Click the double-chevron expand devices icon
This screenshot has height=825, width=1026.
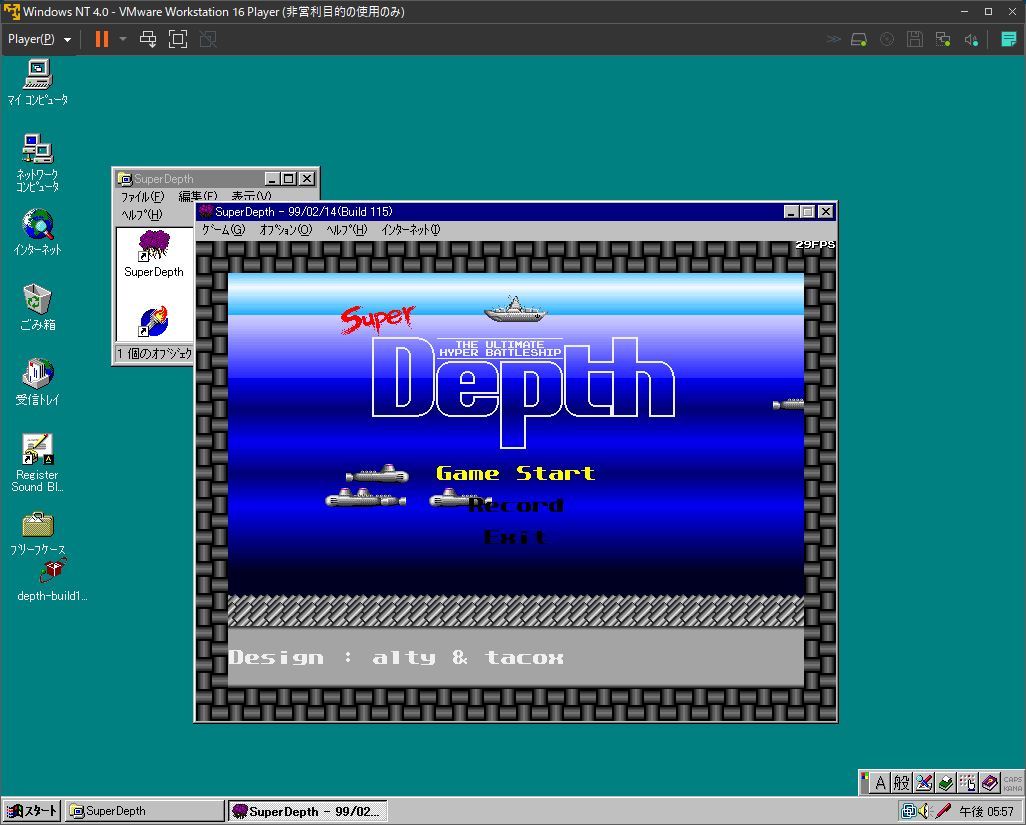pyautogui.click(x=833, y=39)
